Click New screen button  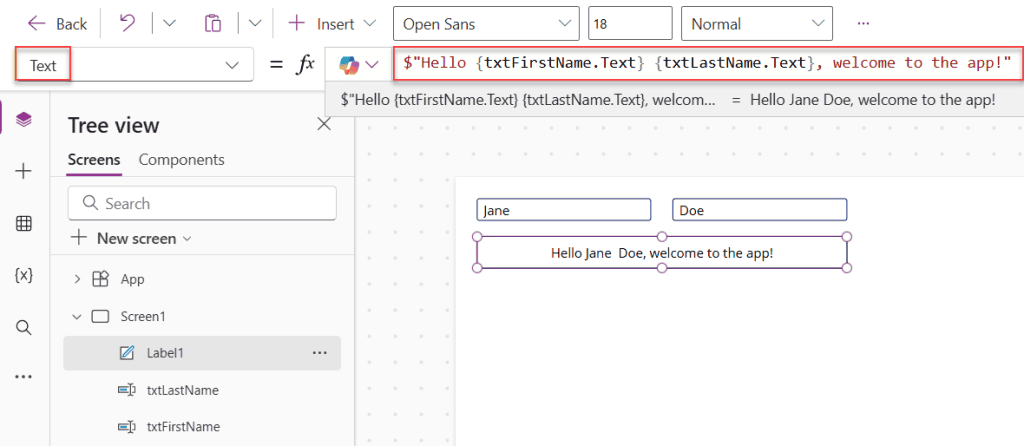[x=131, y=238]
